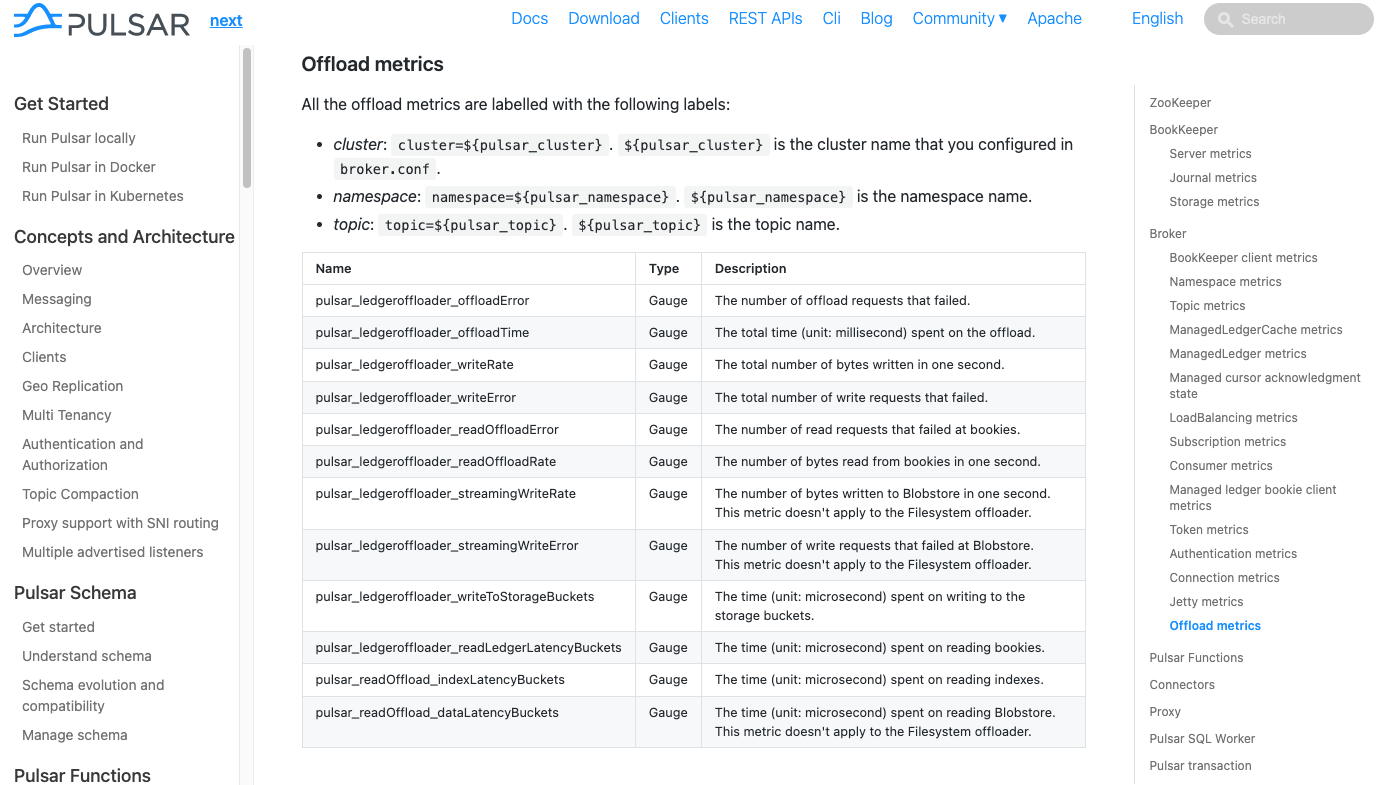This screenshot has width=1380, height=785.
Task: Open 'Schema evolution and compatibility' page
Action: tap(93, 695)
